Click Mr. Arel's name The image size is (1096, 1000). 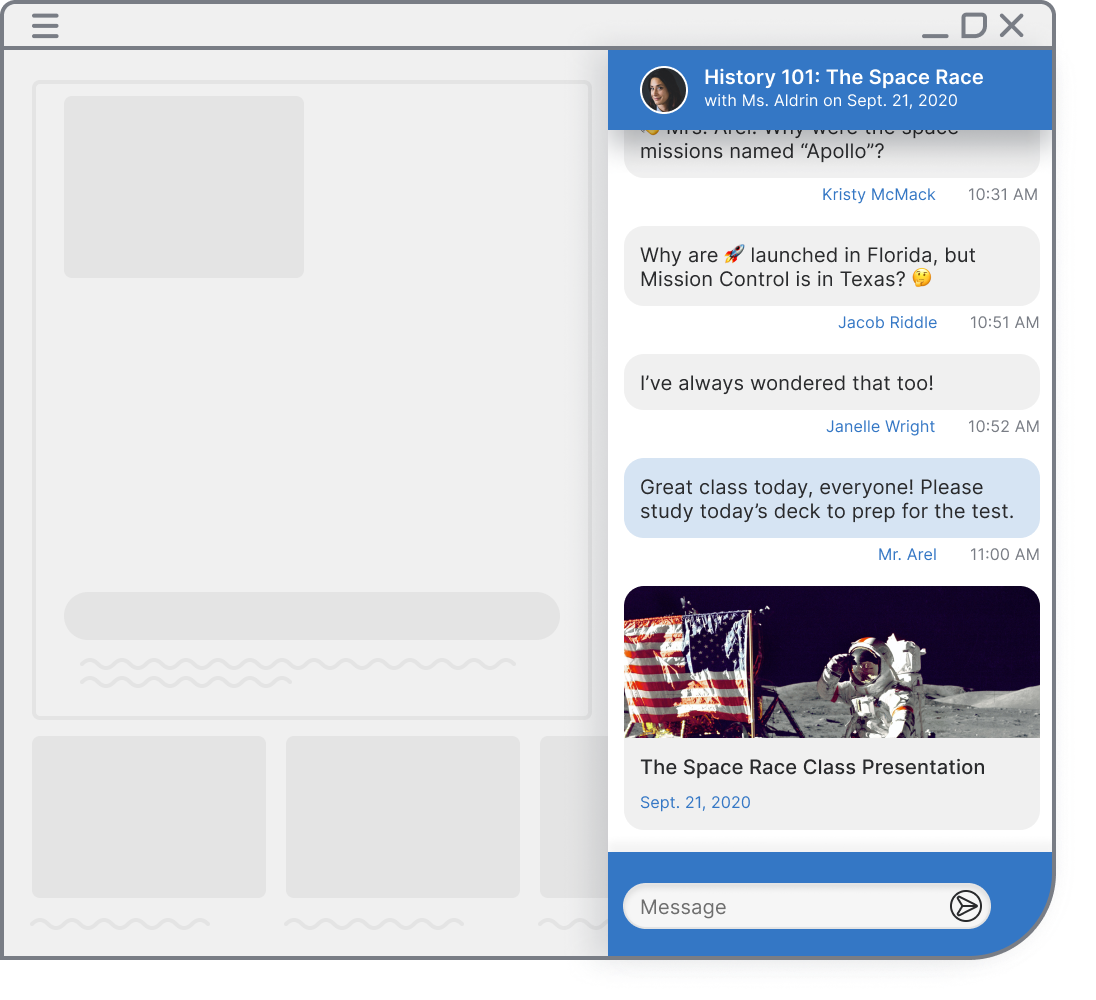click(x=907, y=554)
